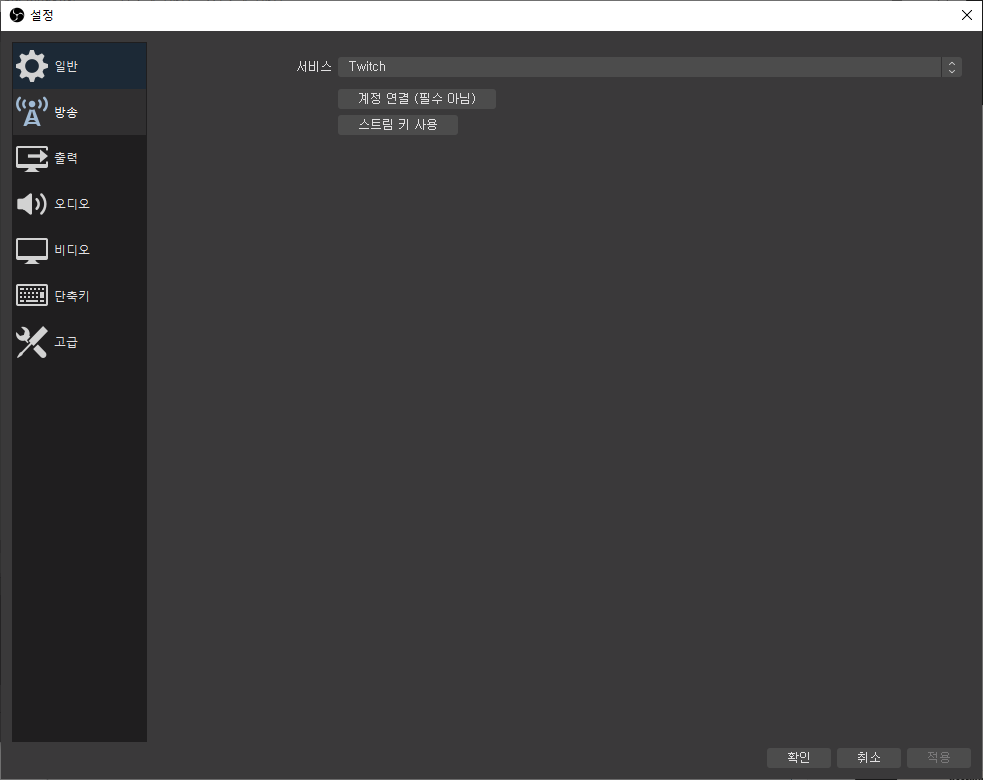Image resolution: width=983 pixels, height=780 pixels.
Task: Cancel changes with the 취소 button
Action: click(x=869, y=757)
